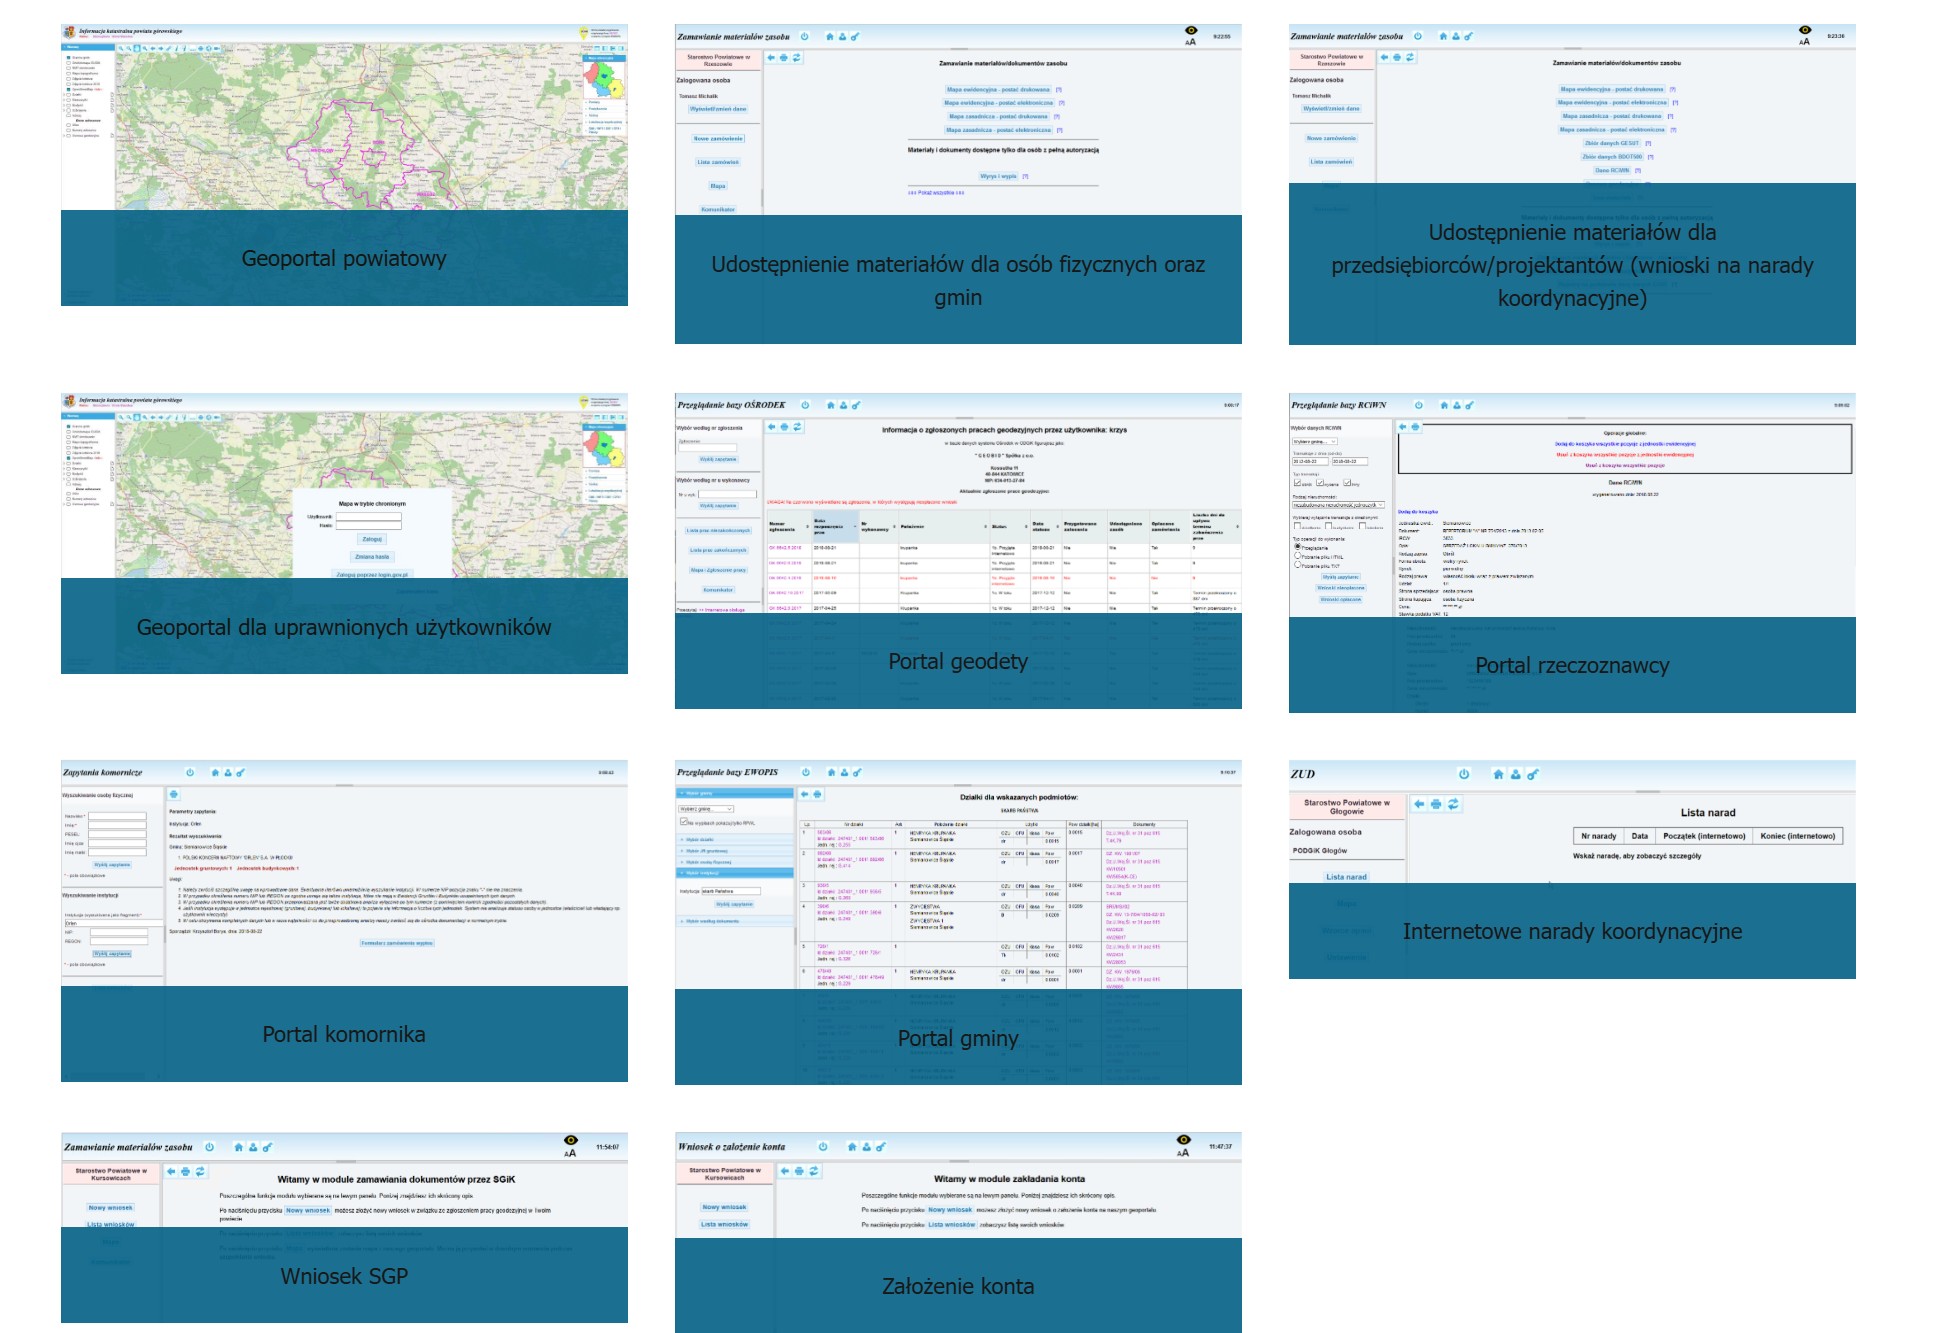
Task: Go to Internetowe narady koordynacyjne
Action: [1572, 931]
